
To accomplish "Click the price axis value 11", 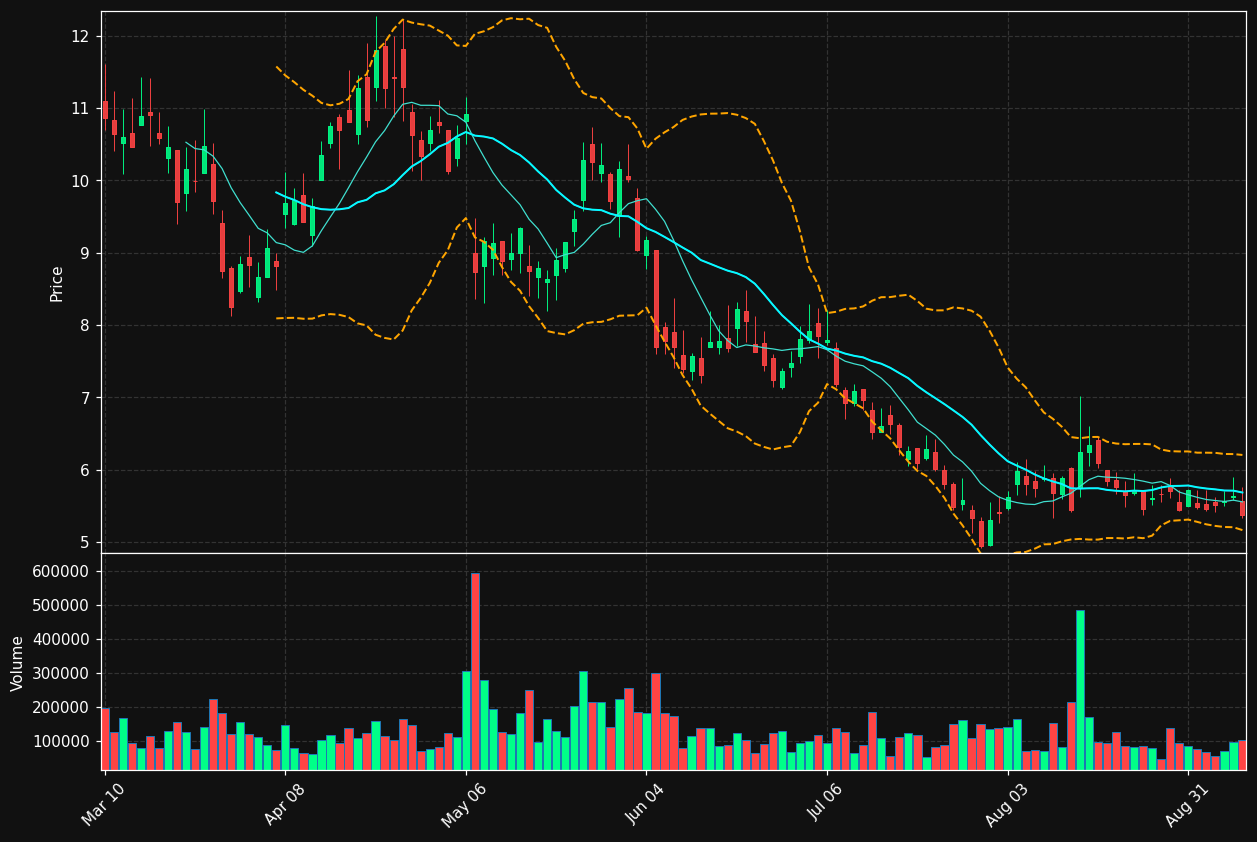I will 80,109.
